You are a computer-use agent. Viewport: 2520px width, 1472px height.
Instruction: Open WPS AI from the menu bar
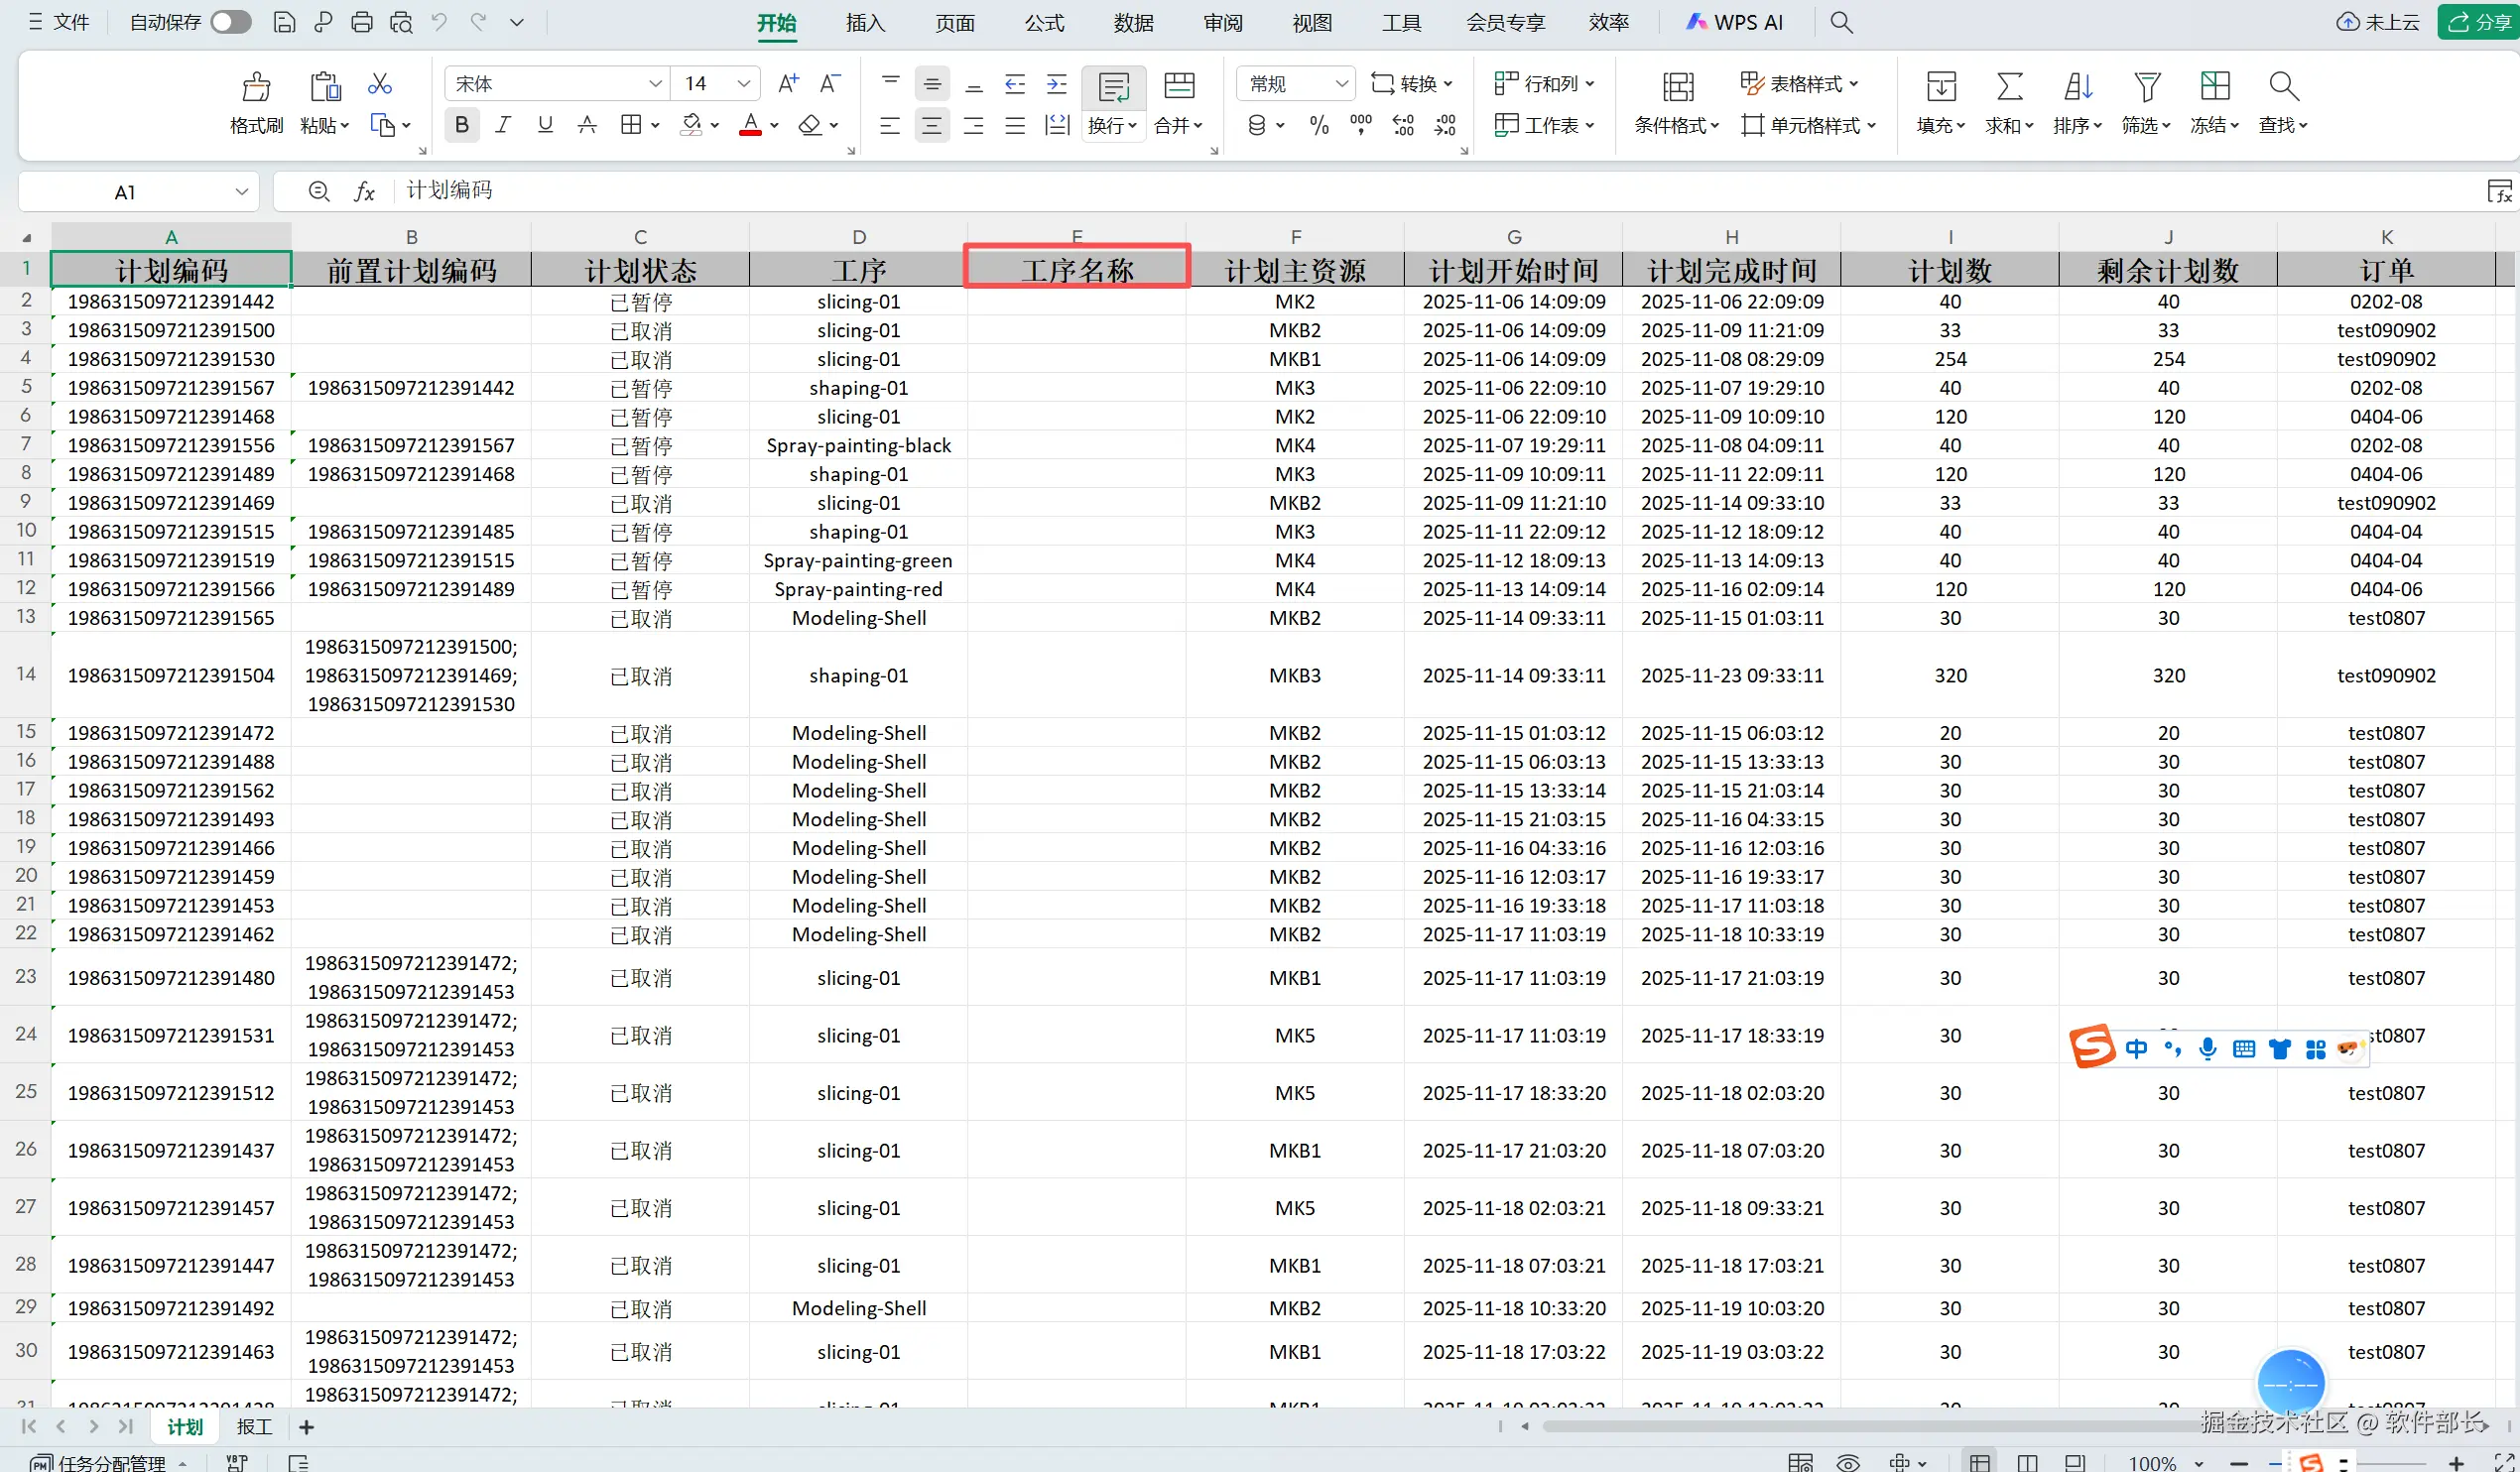(x=1734, y=22)
